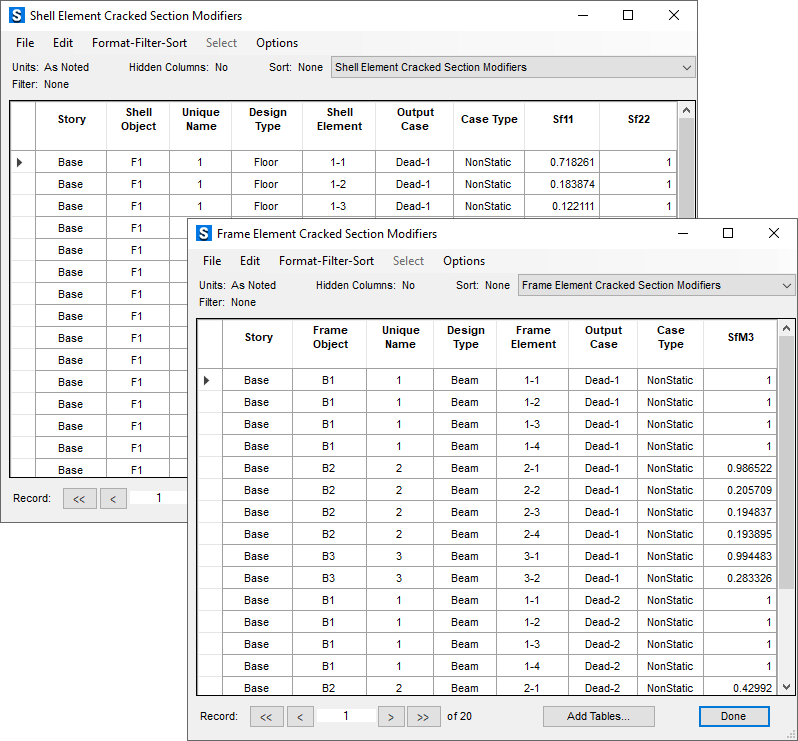Click previous record button in Shell window
Image resolution: width=798 pixels, height=741 pixels.
click(x=113, y=498)
